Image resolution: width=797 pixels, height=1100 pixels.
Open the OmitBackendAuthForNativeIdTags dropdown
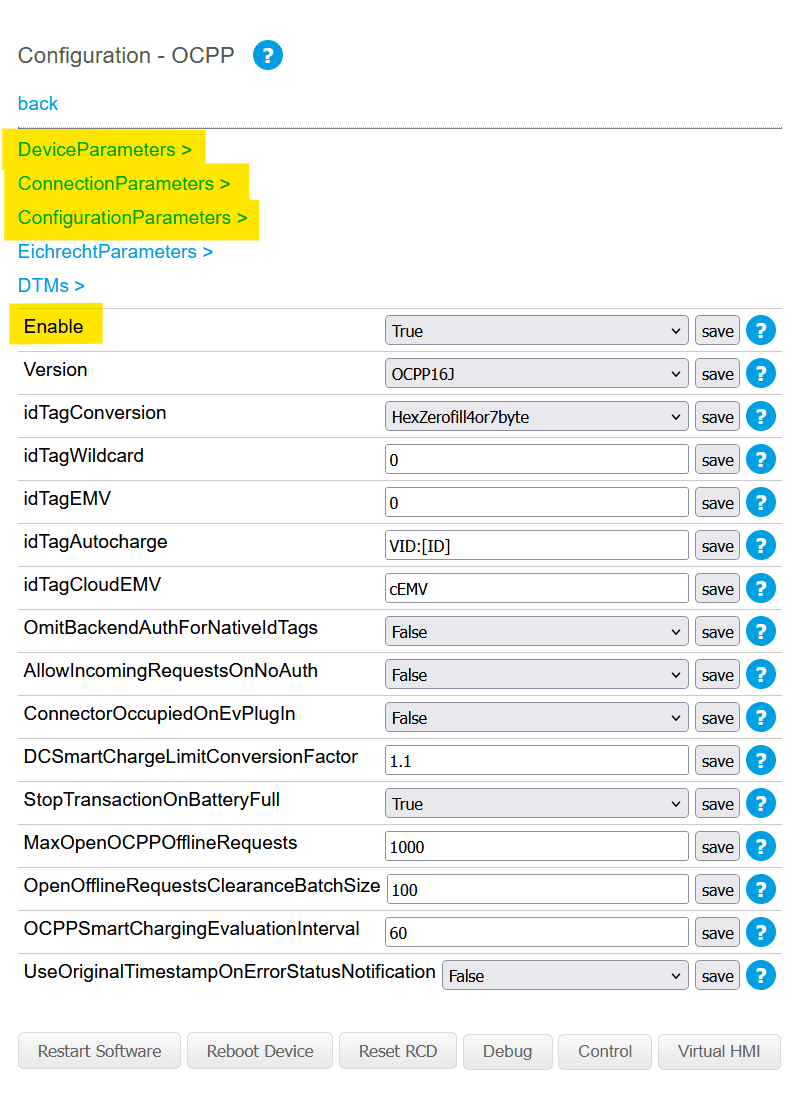pyautogui.click(x=537, y=631)
